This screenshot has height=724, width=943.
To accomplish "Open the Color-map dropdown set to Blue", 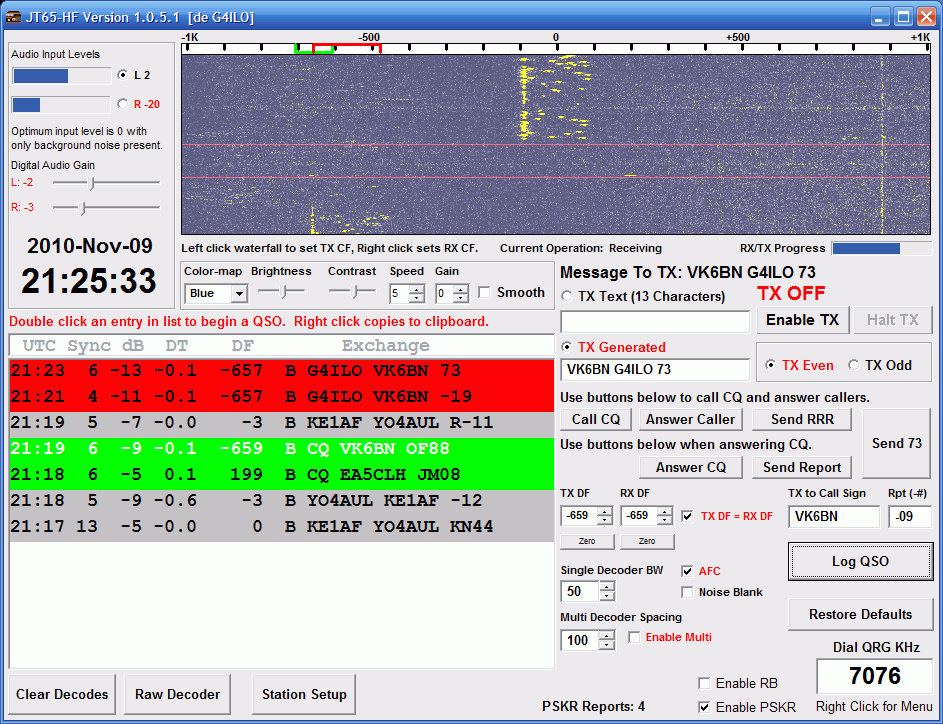I will [239, 293].
